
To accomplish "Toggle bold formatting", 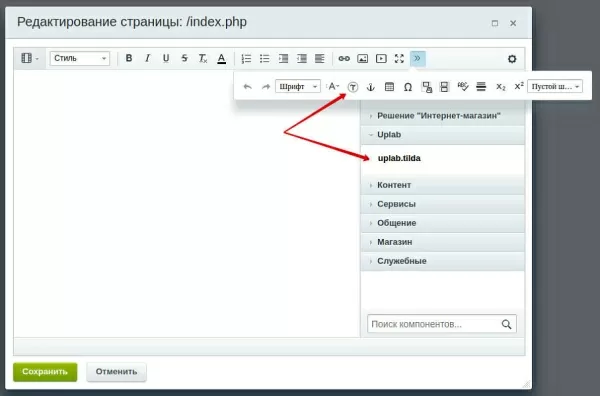I will pyautogui.click(x=129, y=58).
